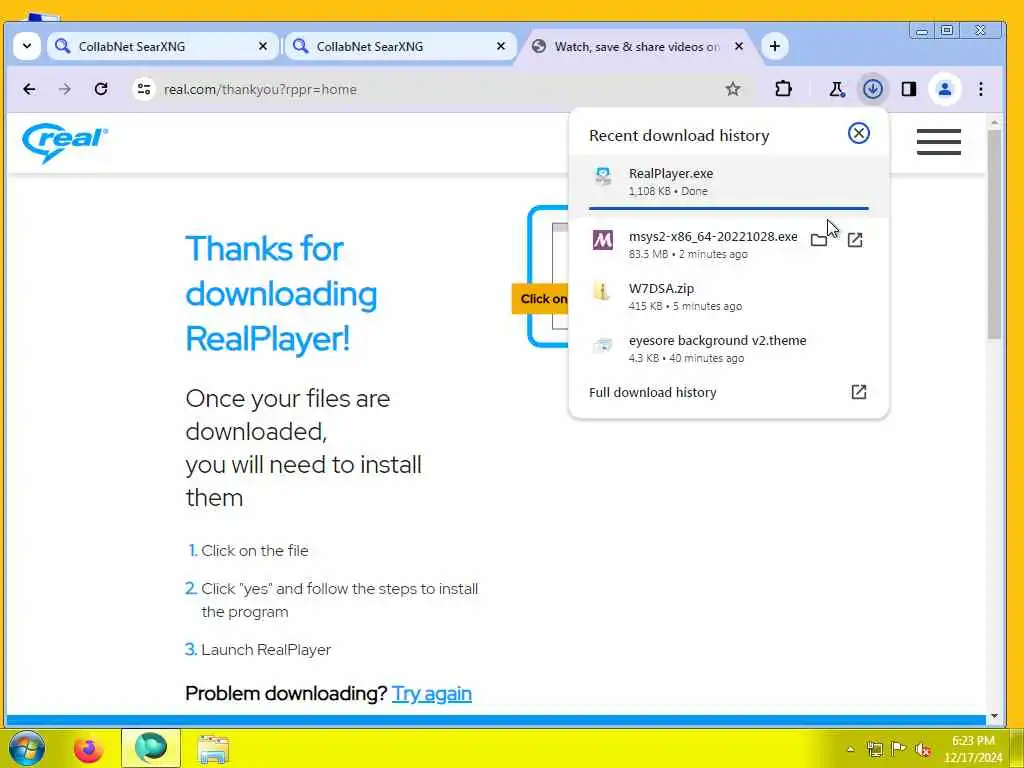Open Full download history

click(x=729, y=392)
